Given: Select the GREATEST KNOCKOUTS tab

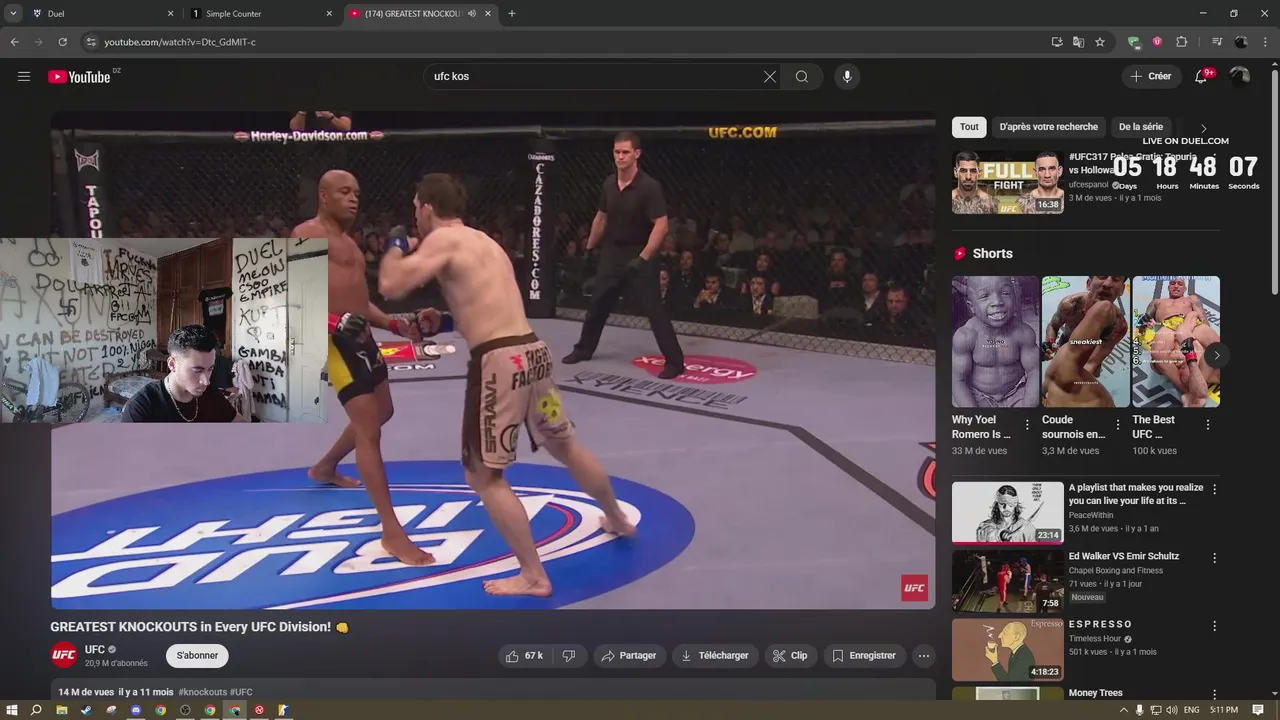Looking at the screenshot, I should pos(420,14).
